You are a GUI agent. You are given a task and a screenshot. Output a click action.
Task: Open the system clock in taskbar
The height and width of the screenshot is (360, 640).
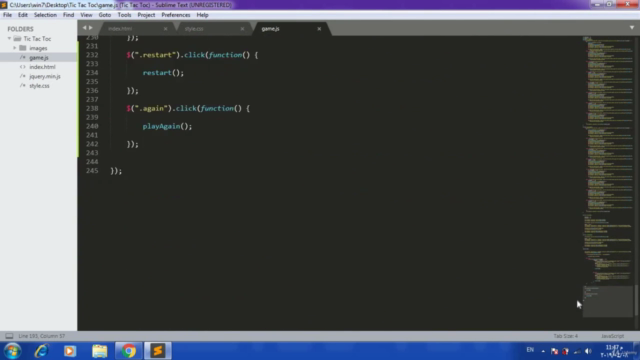[614, 351]
